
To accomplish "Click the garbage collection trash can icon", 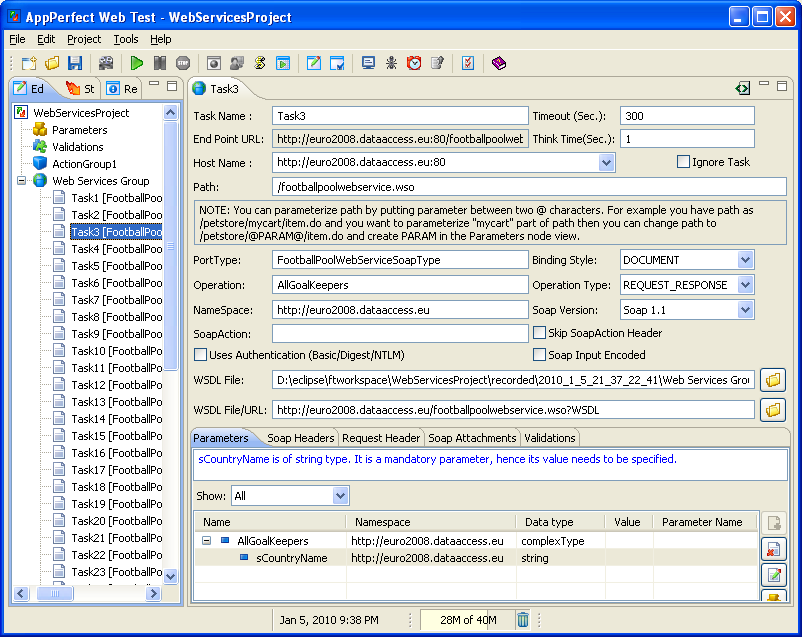I will [x=523, y=620].
